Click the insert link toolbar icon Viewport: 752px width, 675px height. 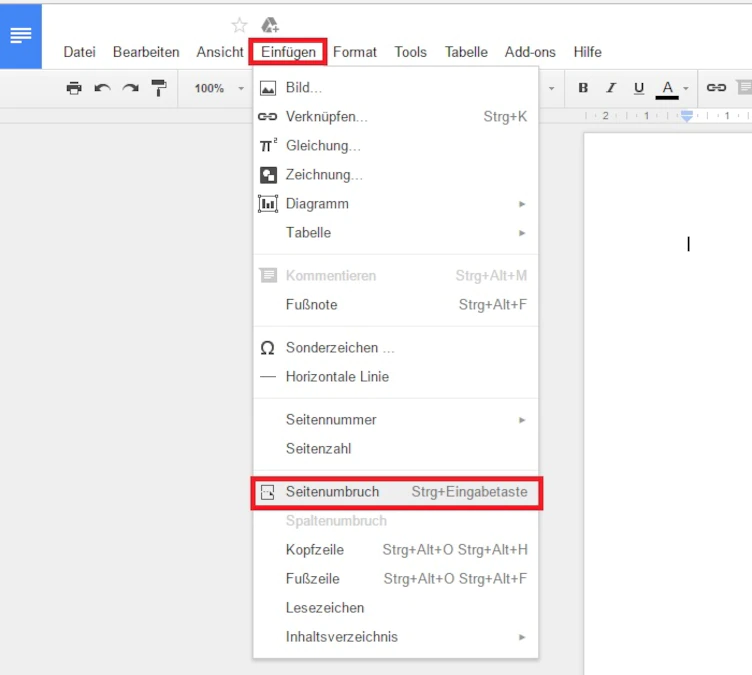(x=716, y=88)
